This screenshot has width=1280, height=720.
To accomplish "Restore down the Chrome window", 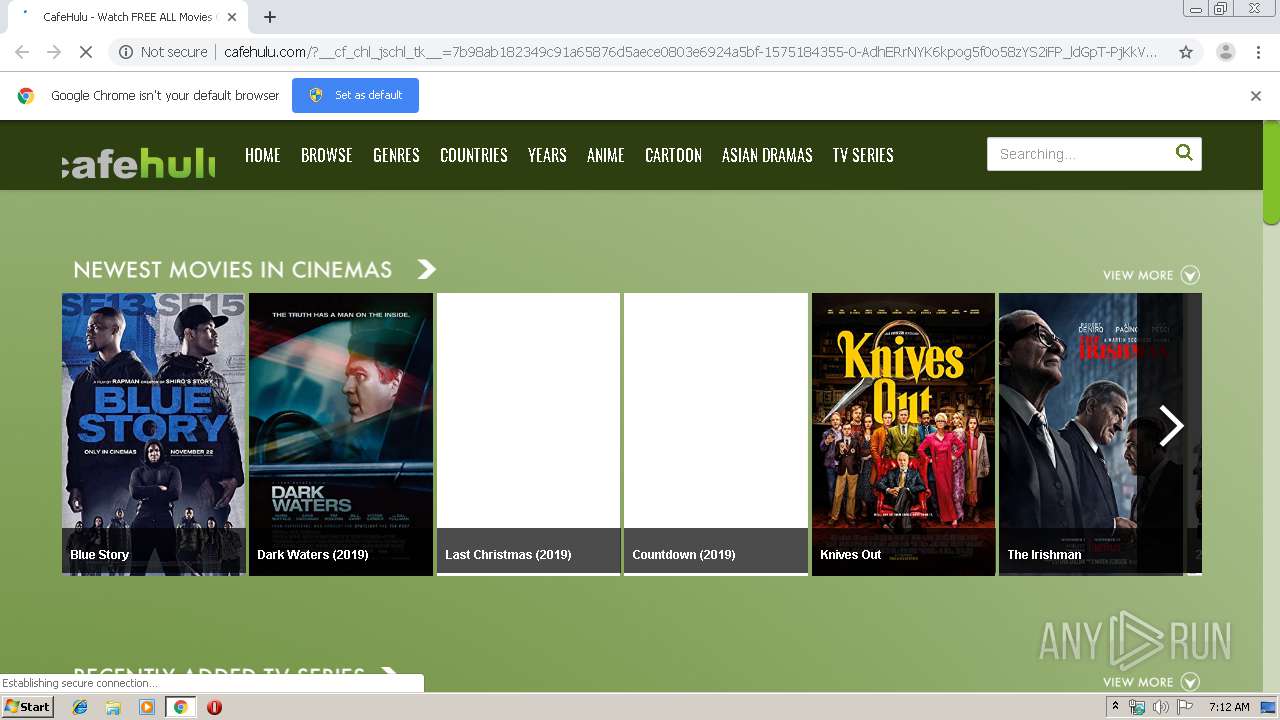I will coord(1221,9).
